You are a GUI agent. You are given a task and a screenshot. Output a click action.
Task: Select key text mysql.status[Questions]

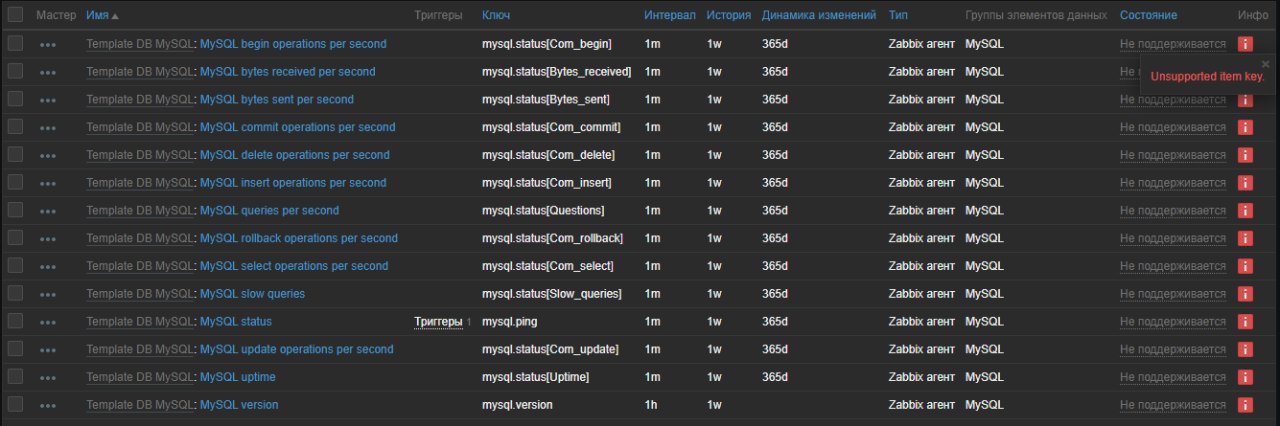[x=543, y=210]
